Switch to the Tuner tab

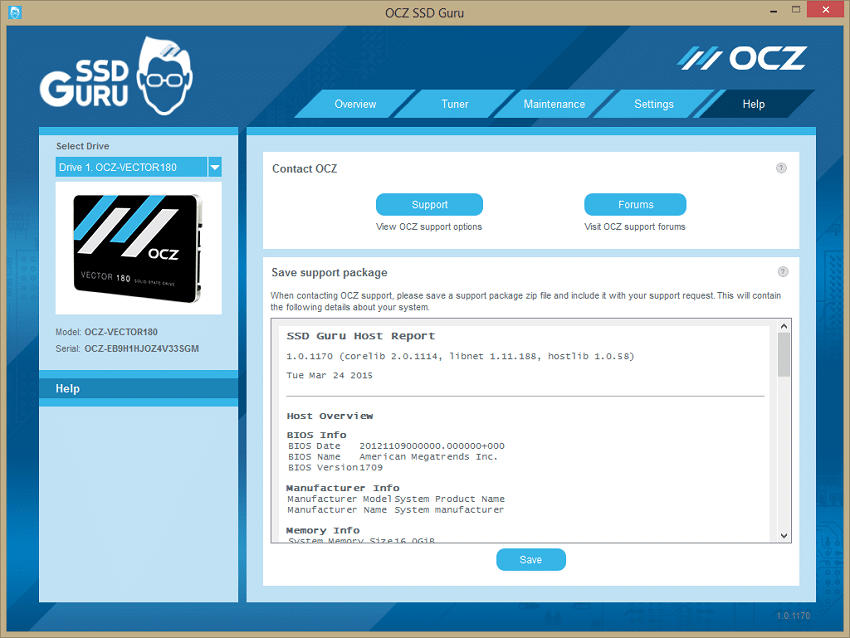pos(455,104)
